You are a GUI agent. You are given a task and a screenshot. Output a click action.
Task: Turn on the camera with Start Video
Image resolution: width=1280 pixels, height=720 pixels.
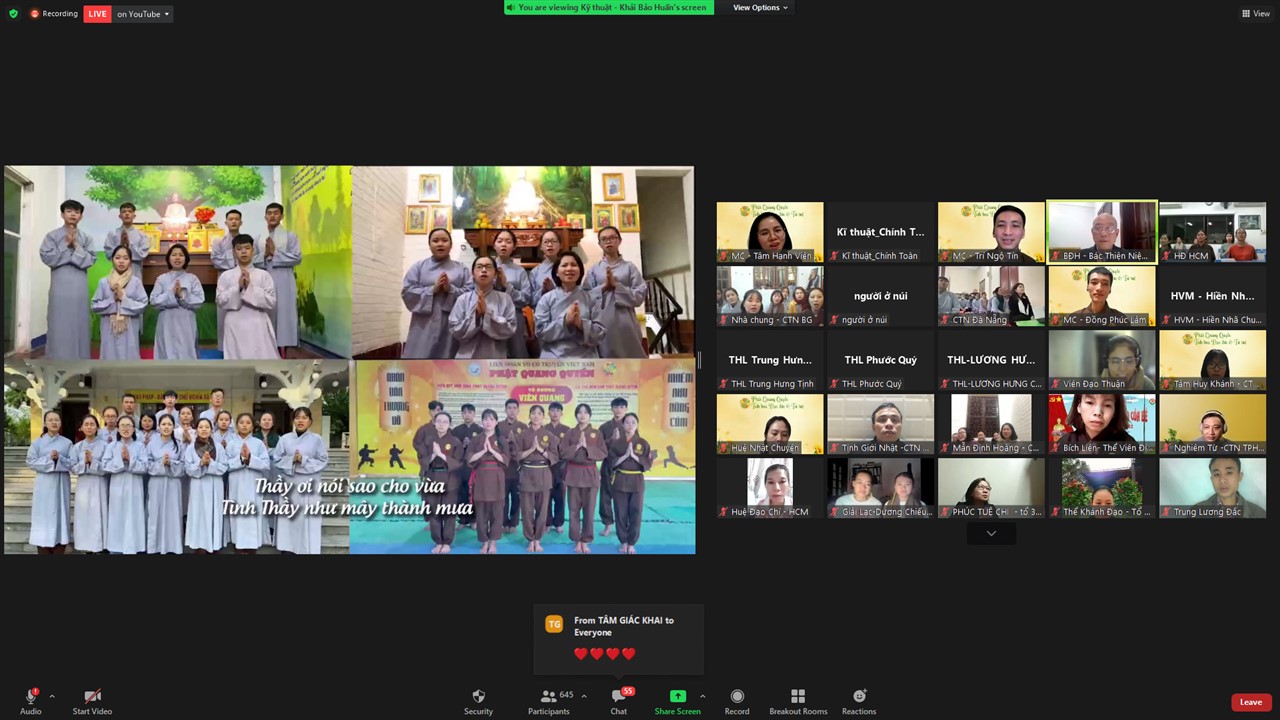[92, 702]
